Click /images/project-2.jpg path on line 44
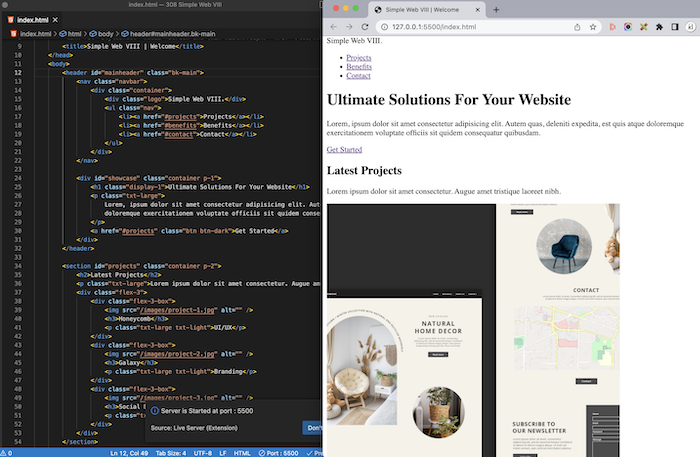700x457 pixels. (x=178, y=354)
